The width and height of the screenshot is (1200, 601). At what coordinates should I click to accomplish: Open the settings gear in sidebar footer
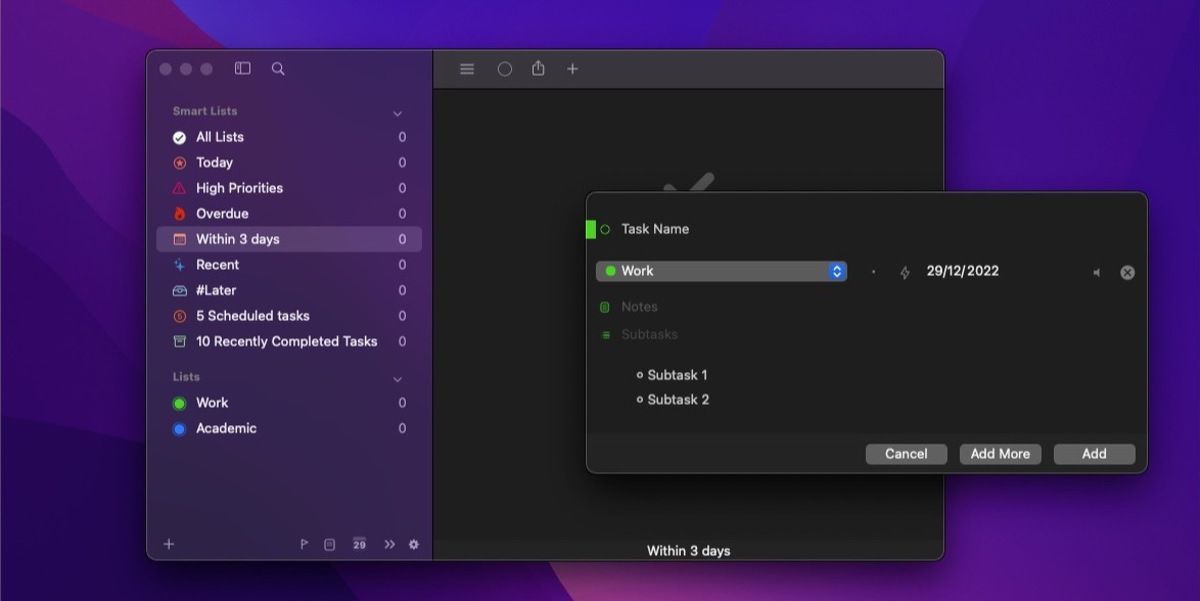tap(414, 544)
